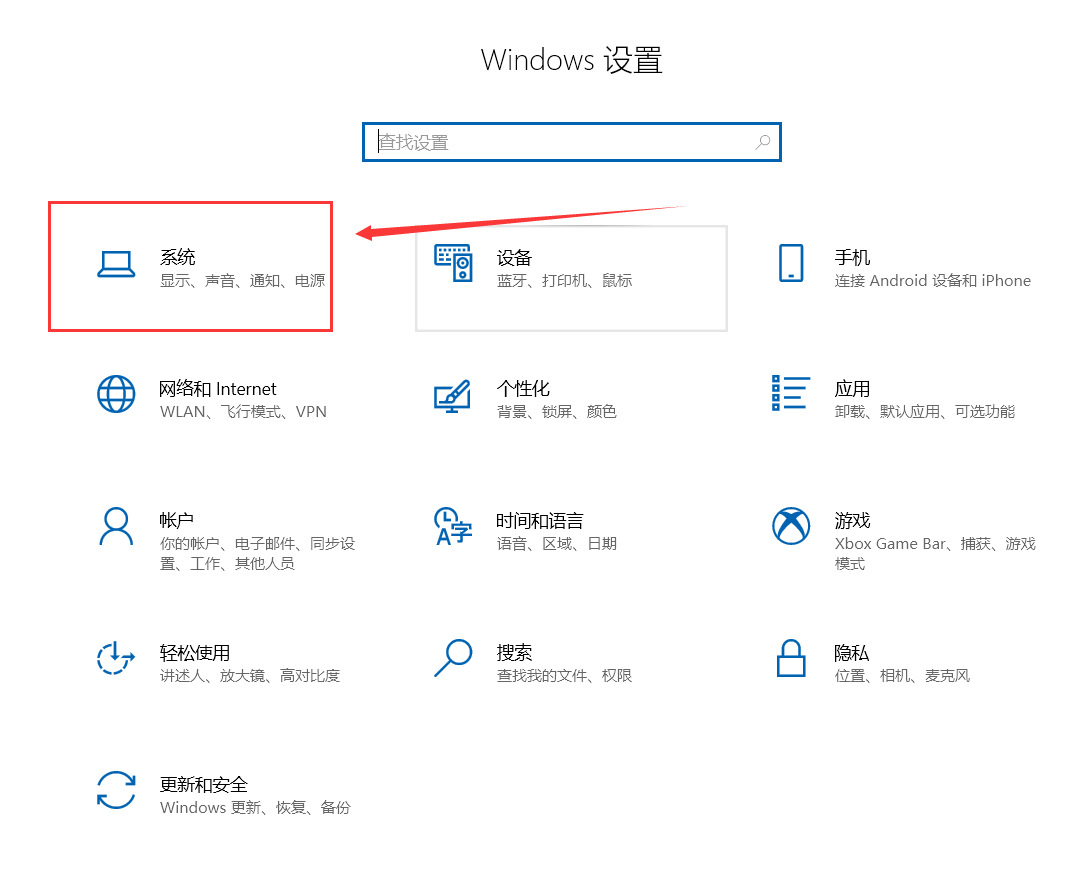Open the 隐私 settings title

[852, 652]
